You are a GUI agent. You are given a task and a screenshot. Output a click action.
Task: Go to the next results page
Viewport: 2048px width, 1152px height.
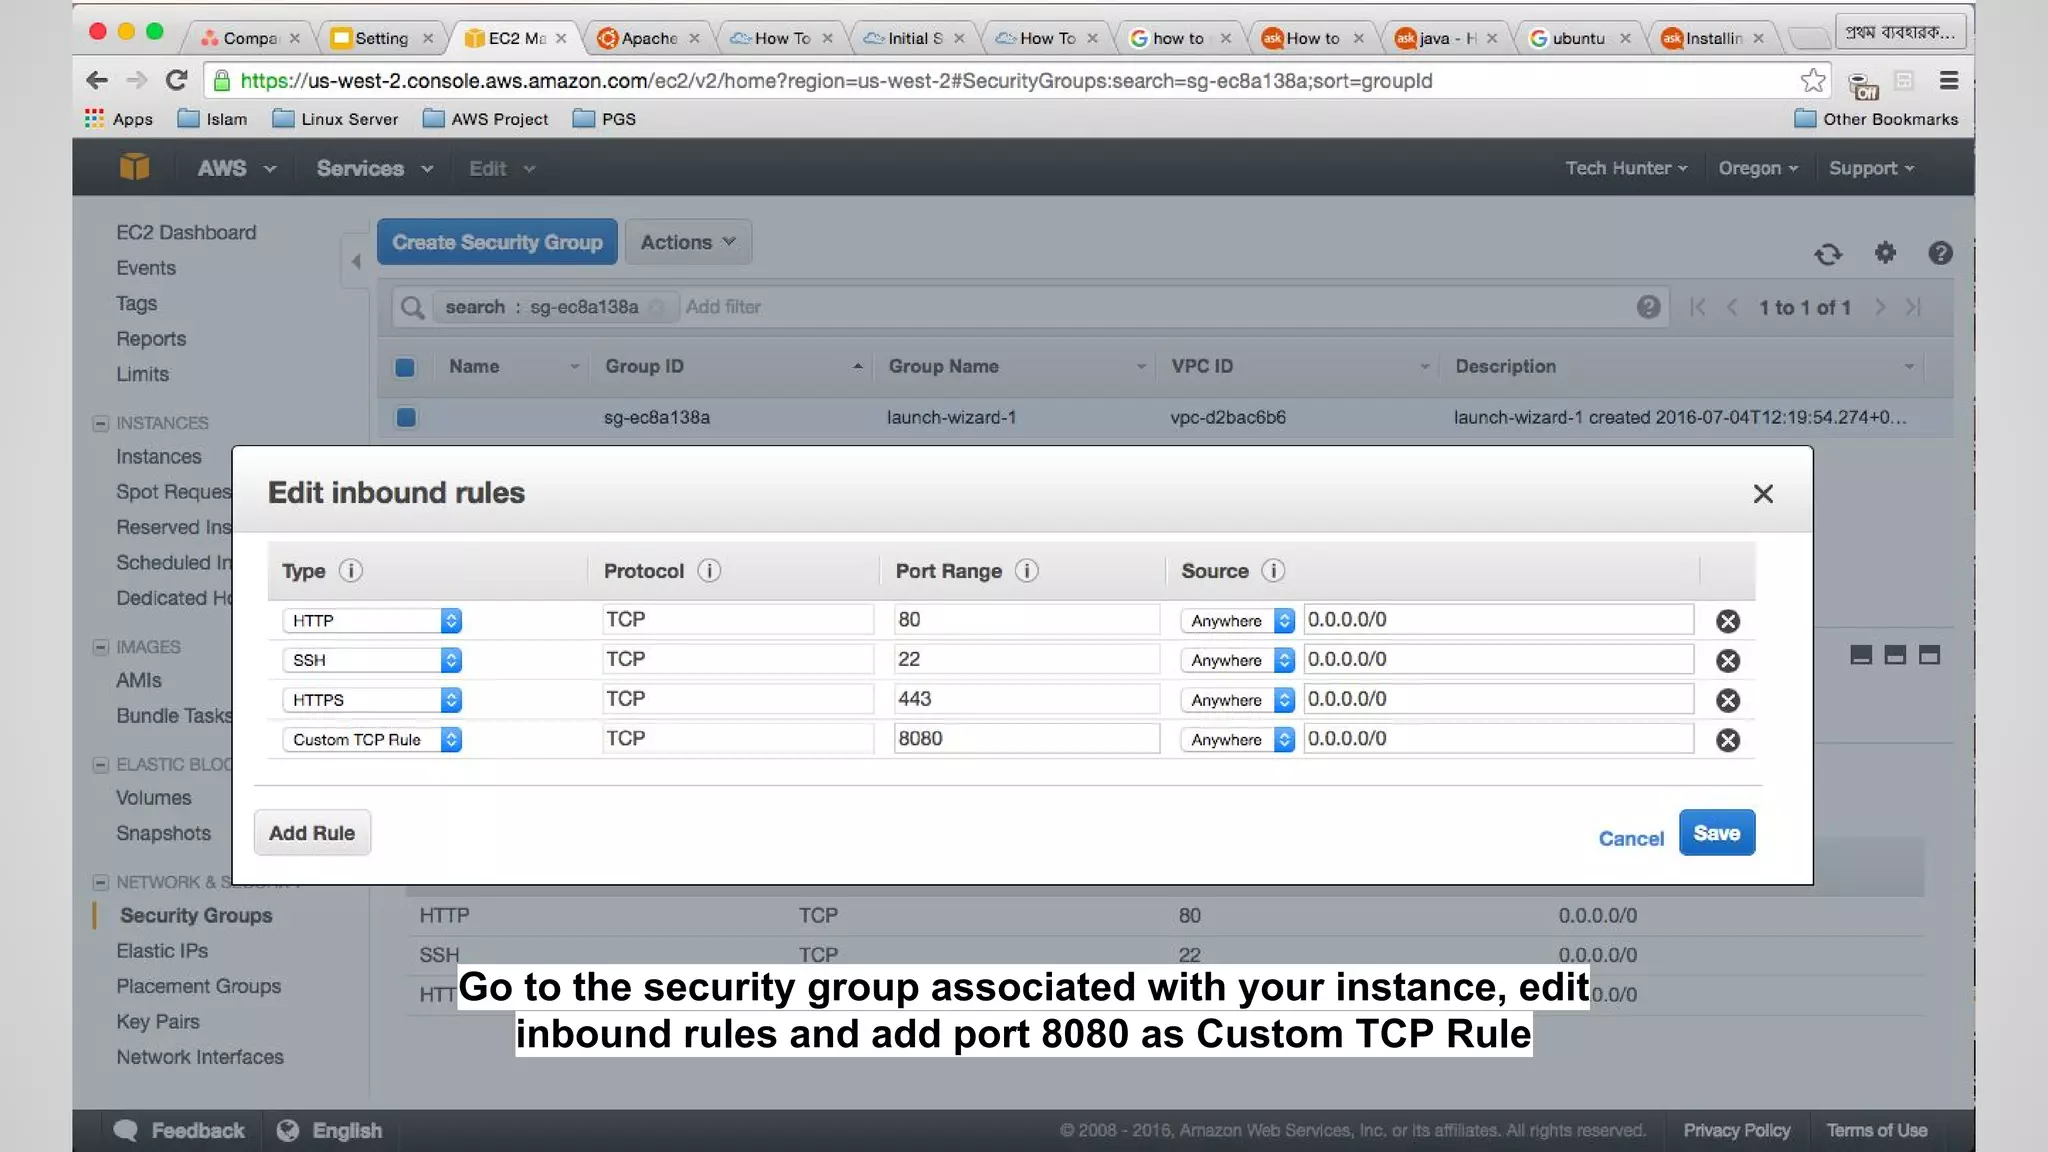pyautogui.click(x=1880, y=307)
